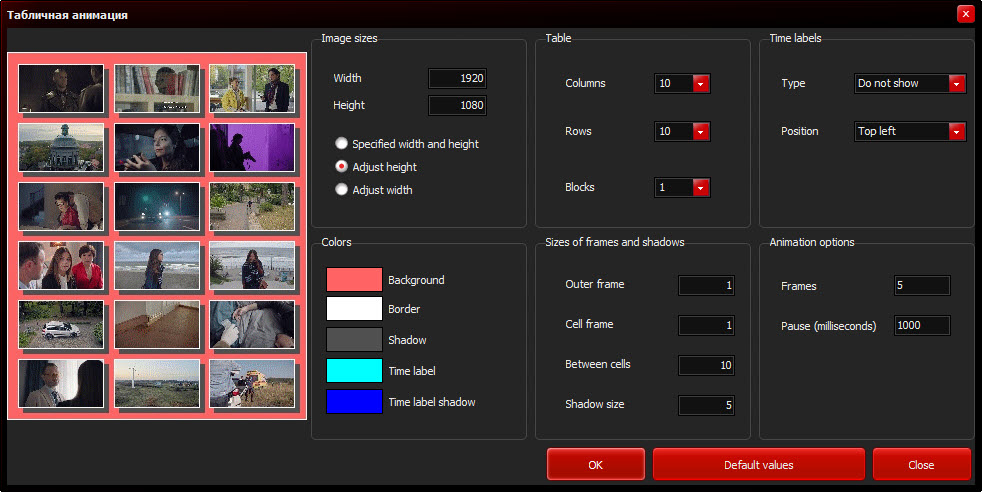This screenshot has width=982, height=492.
Task: Select the white car aerial thumbnail
Action: 61,324
